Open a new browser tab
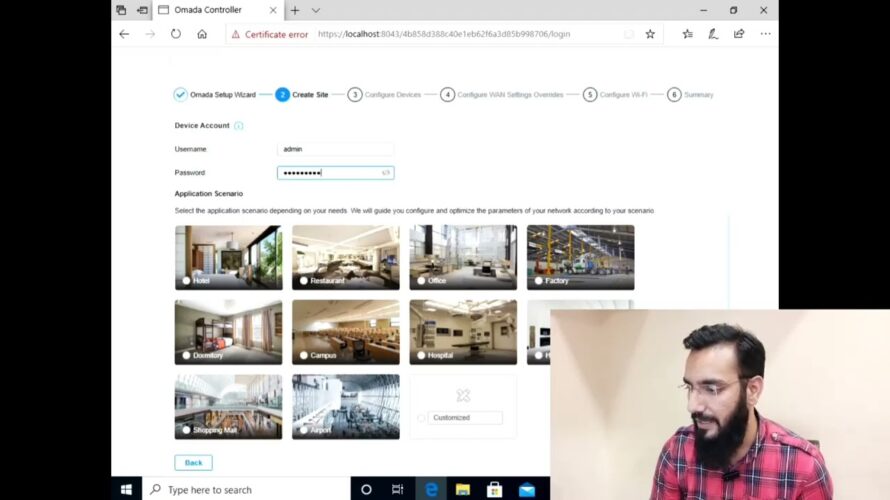Viewport: 890px width, 500px height. 295,10
